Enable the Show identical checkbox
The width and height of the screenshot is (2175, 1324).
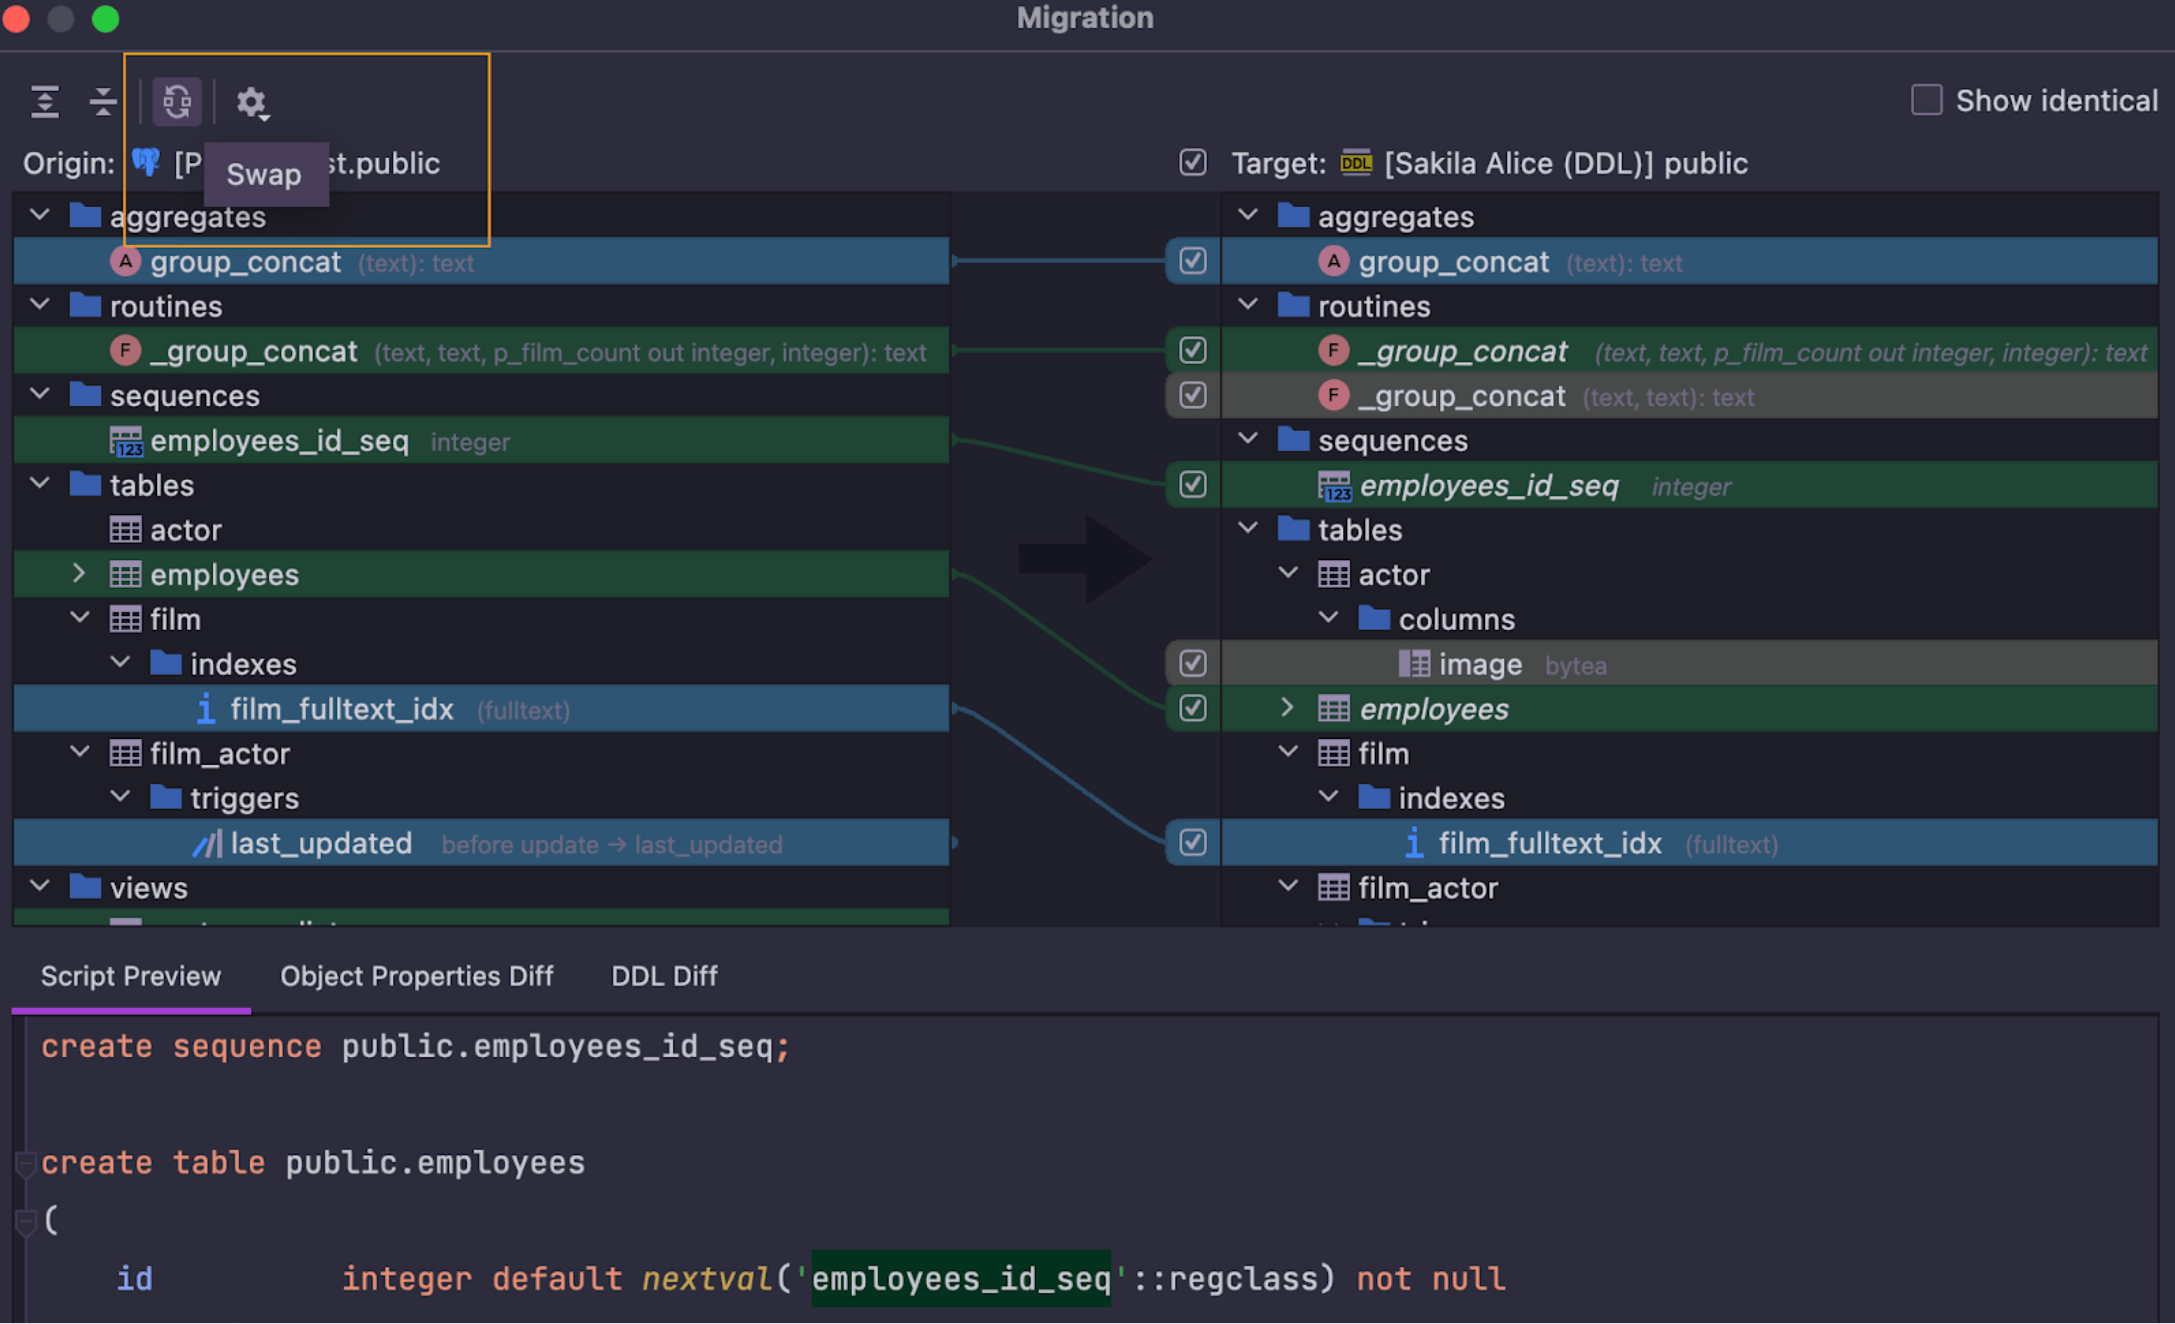click(1926, 101)
